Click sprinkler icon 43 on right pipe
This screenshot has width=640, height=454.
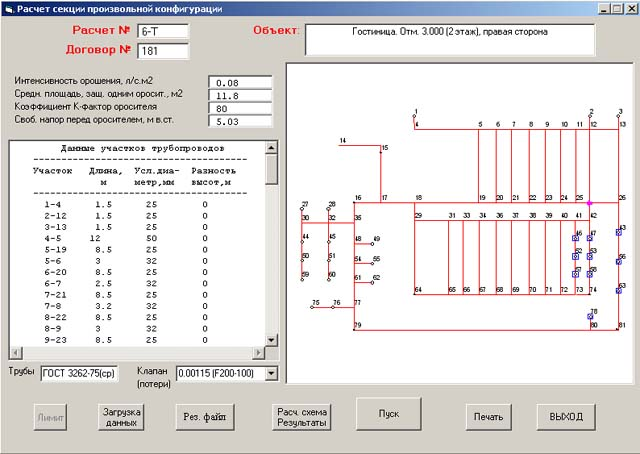click(620, 232)
